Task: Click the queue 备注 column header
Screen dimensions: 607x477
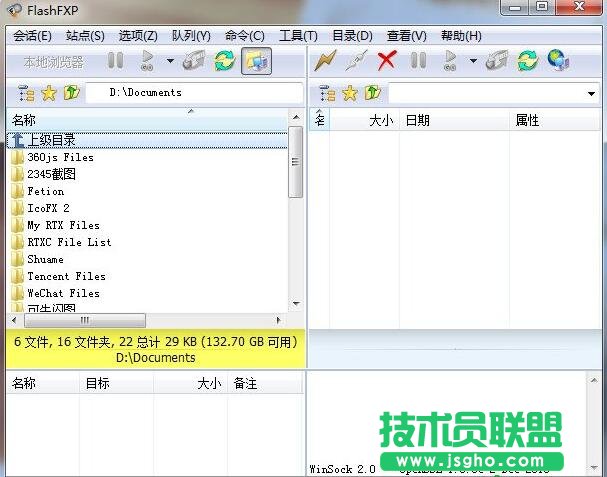Action: (265, 383)
